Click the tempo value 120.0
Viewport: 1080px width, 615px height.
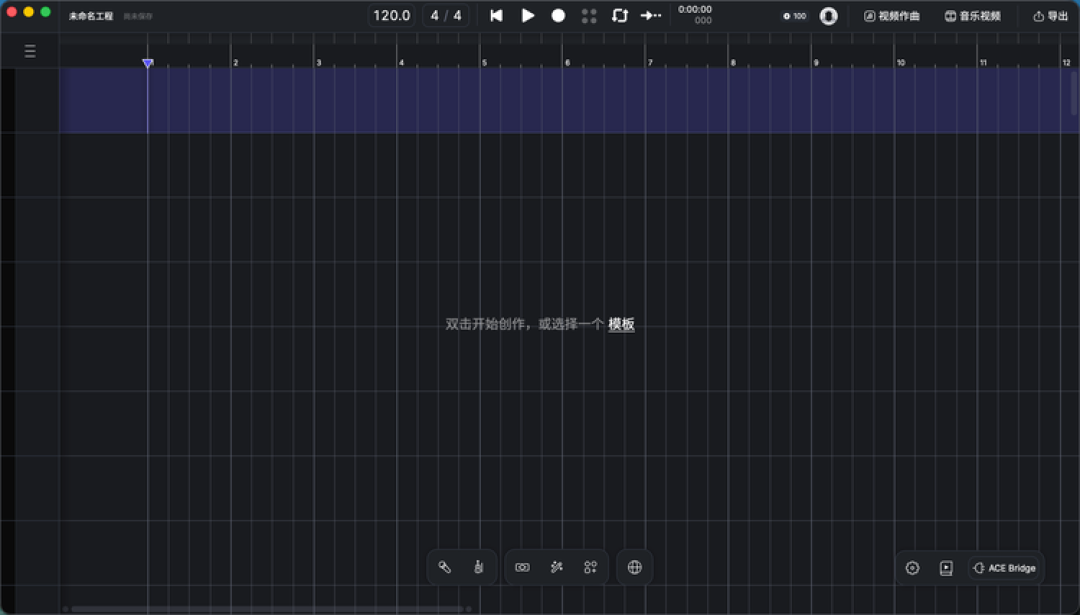pyautogui.click(x=391, y=15)
